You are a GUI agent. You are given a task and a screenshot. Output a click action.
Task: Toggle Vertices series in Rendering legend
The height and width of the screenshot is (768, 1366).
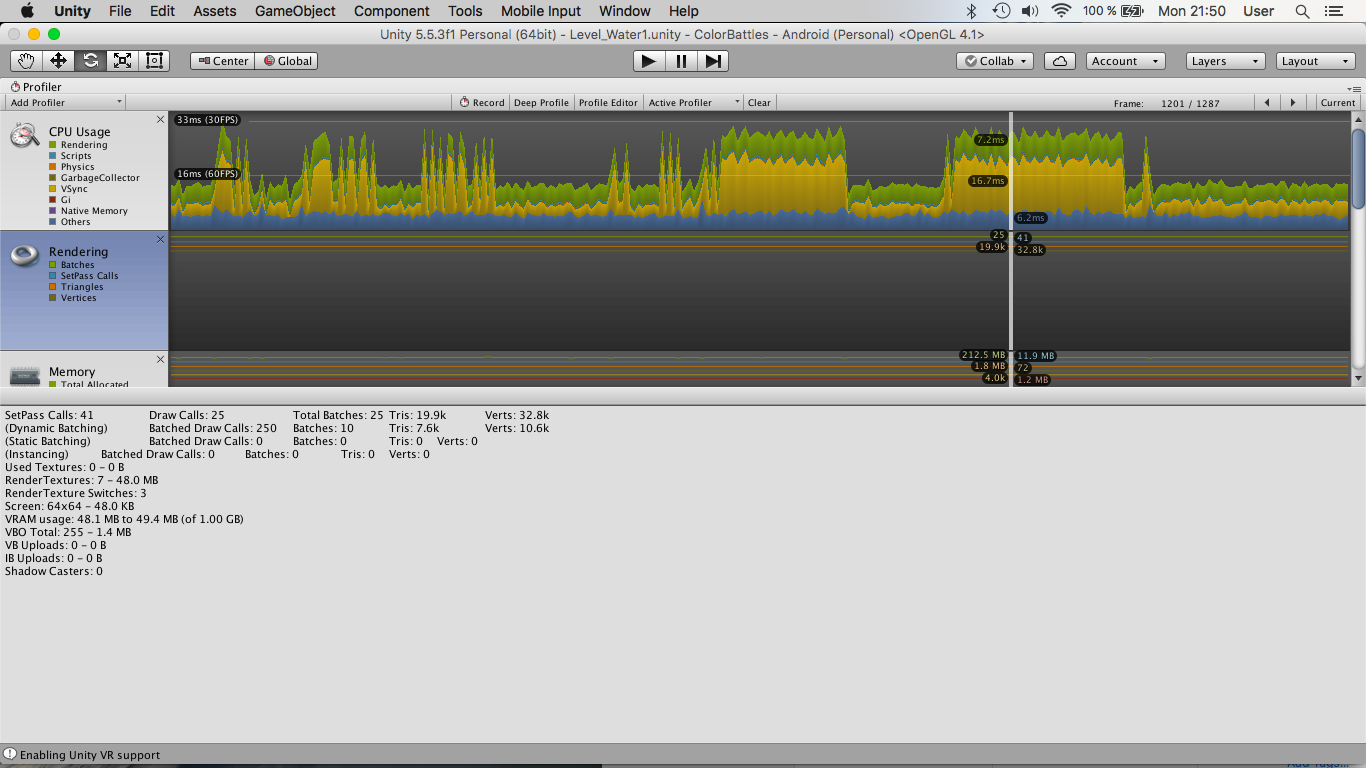pos(73,298)
